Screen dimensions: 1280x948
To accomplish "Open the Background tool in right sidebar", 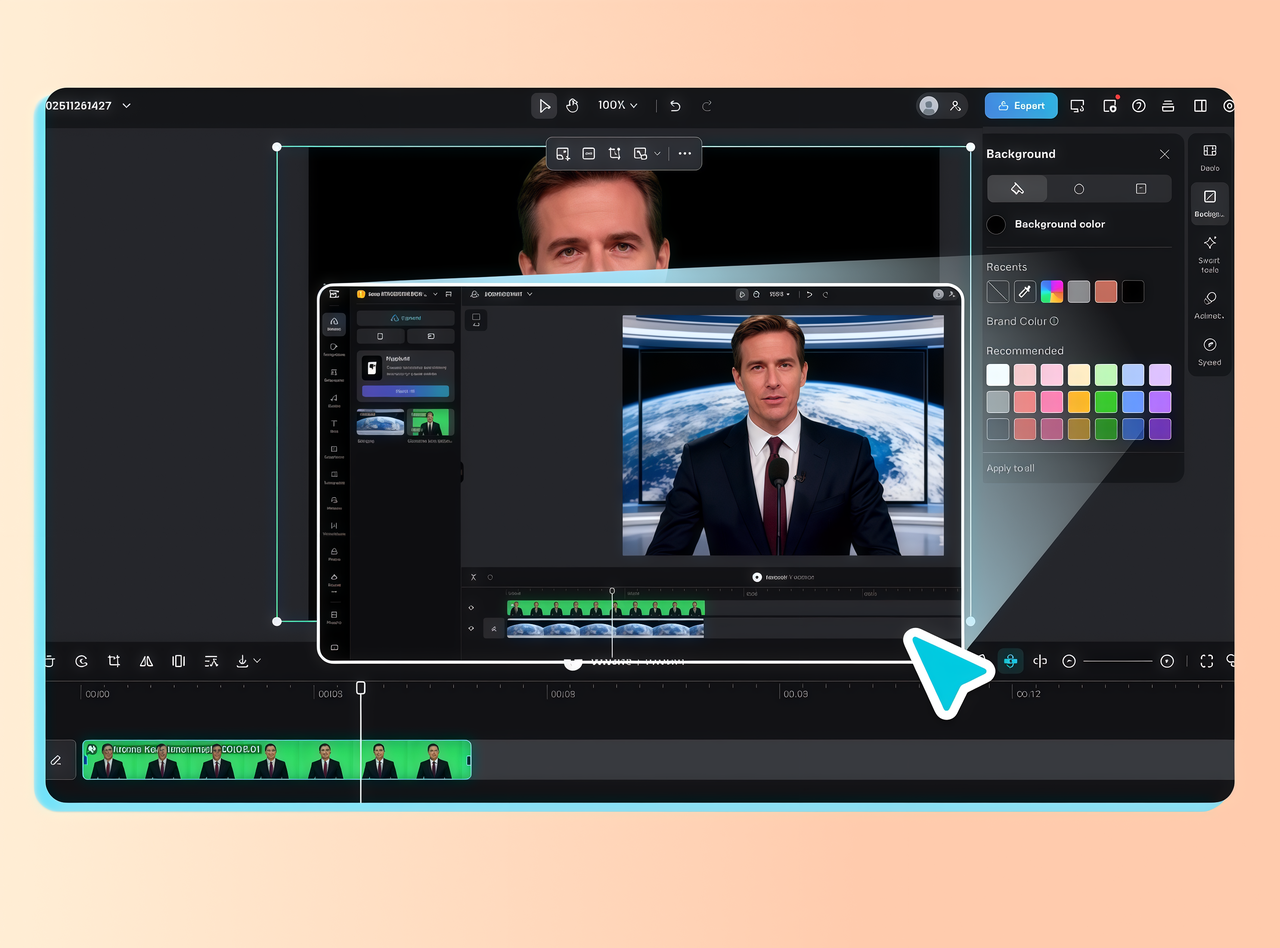I will (x=1210, y=203).
